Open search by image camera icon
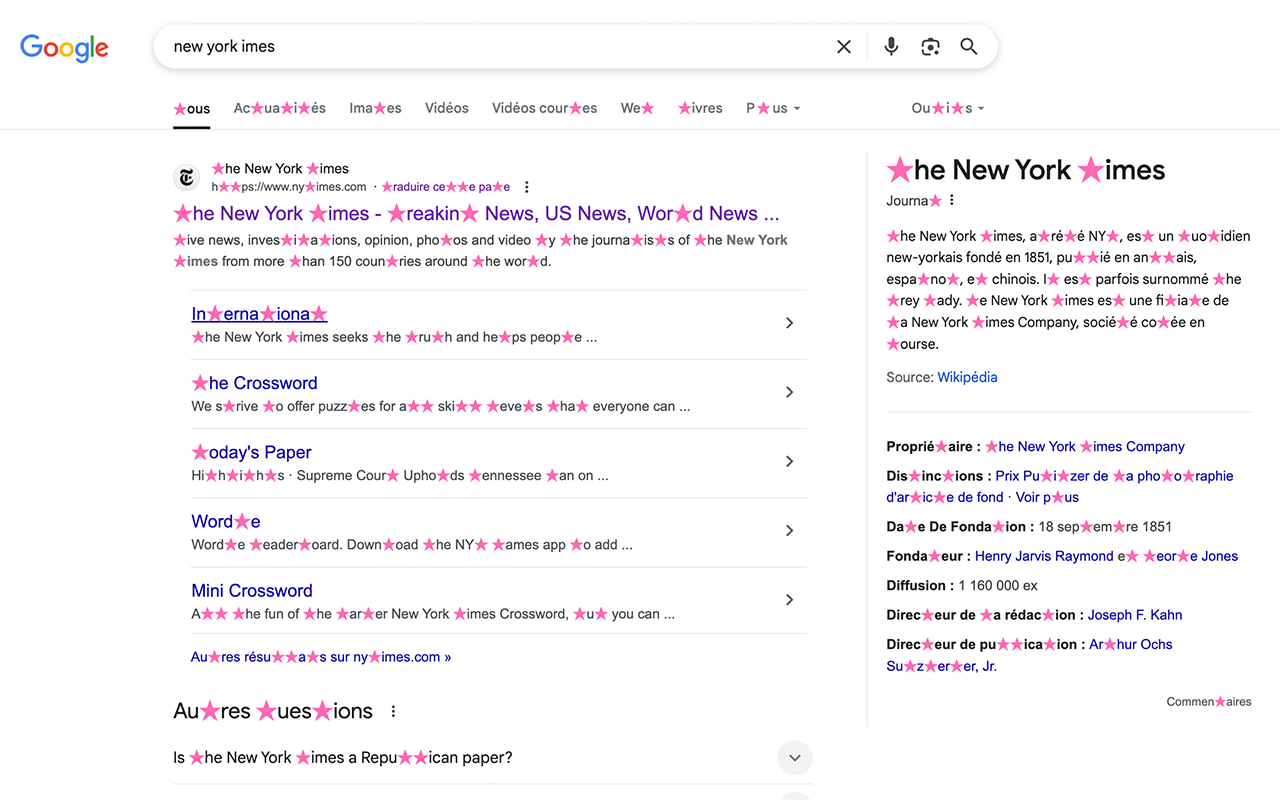 930,47
